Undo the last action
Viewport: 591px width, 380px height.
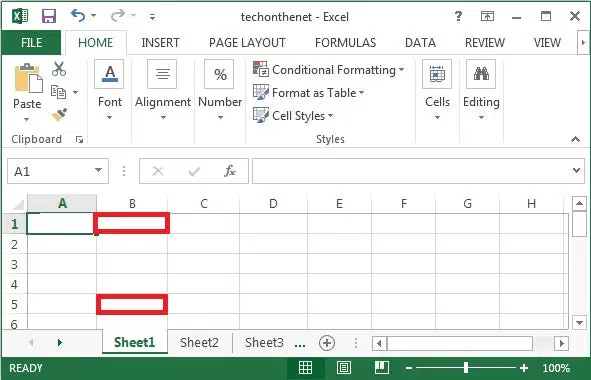point(78,16)
